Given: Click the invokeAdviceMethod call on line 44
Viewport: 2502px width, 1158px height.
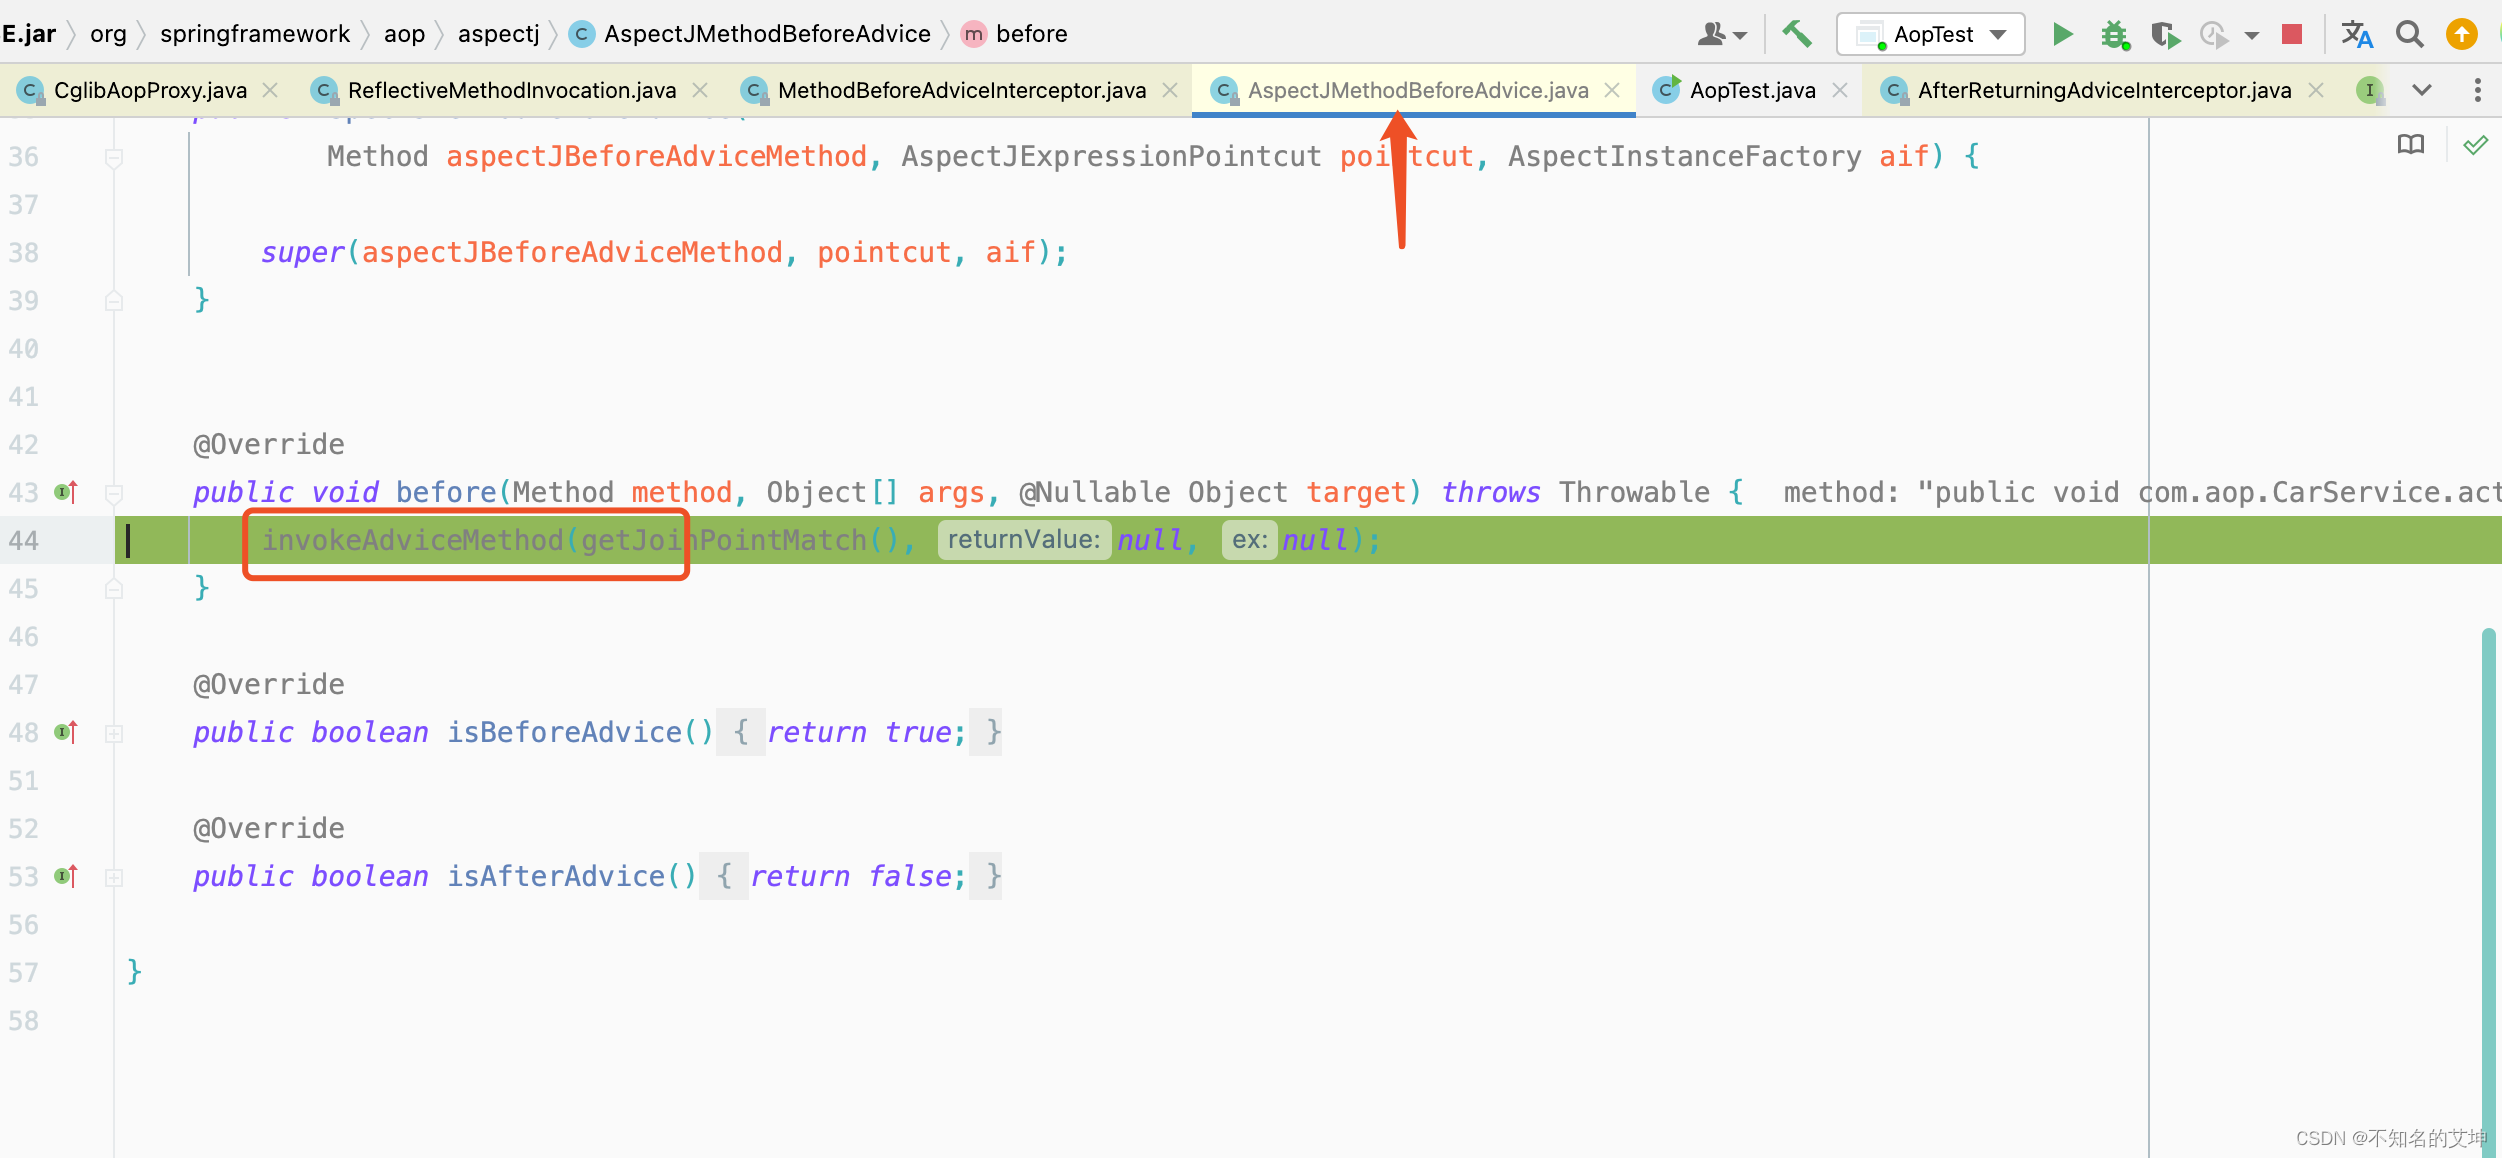Looking at the screenshot, I should tap(413, 540).
